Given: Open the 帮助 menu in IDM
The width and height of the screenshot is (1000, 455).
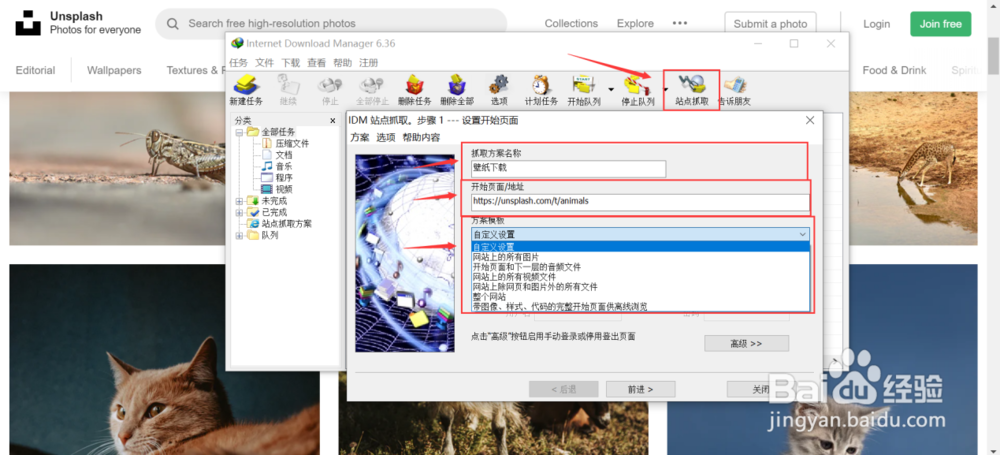Looking at the screenshot, I should (342, 63).
